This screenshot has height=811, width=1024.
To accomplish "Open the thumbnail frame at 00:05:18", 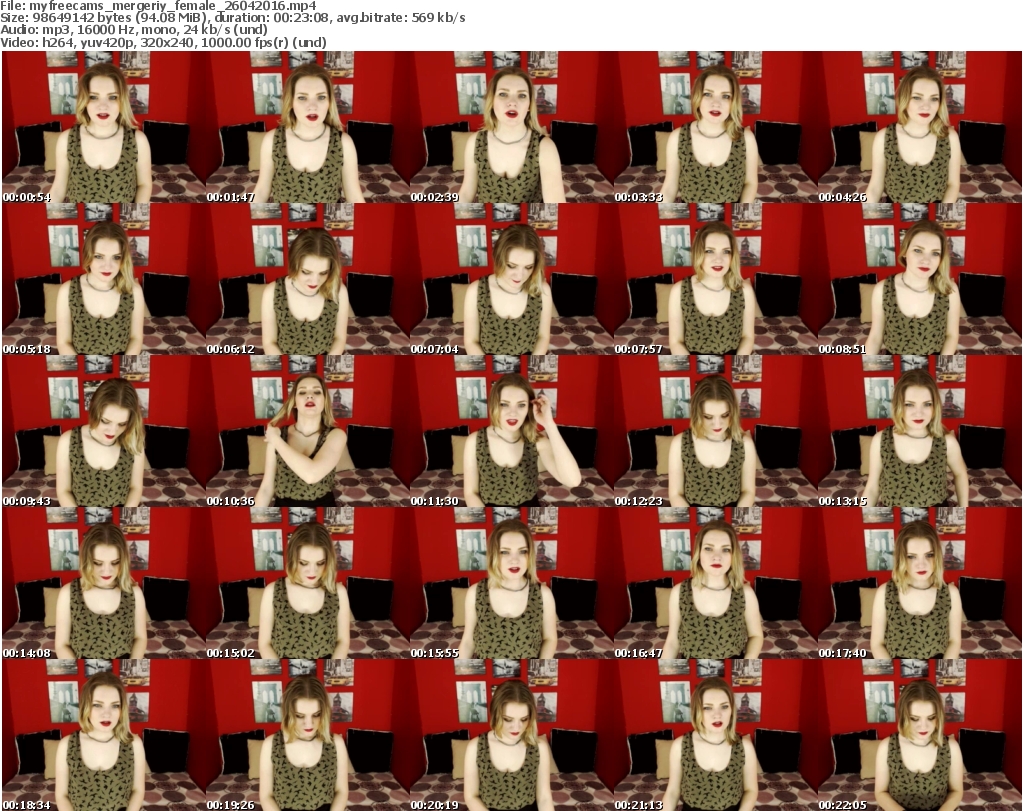I will click(104, 279).
